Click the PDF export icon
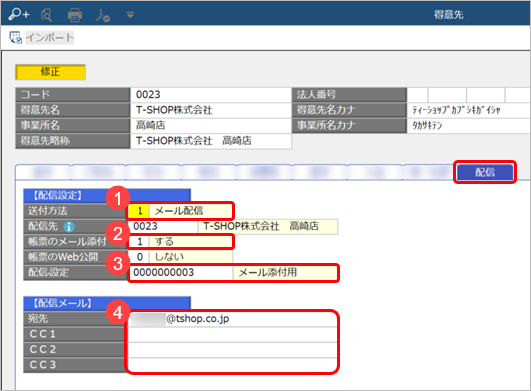This screenshot has height=391, width=531. (102, 15)
